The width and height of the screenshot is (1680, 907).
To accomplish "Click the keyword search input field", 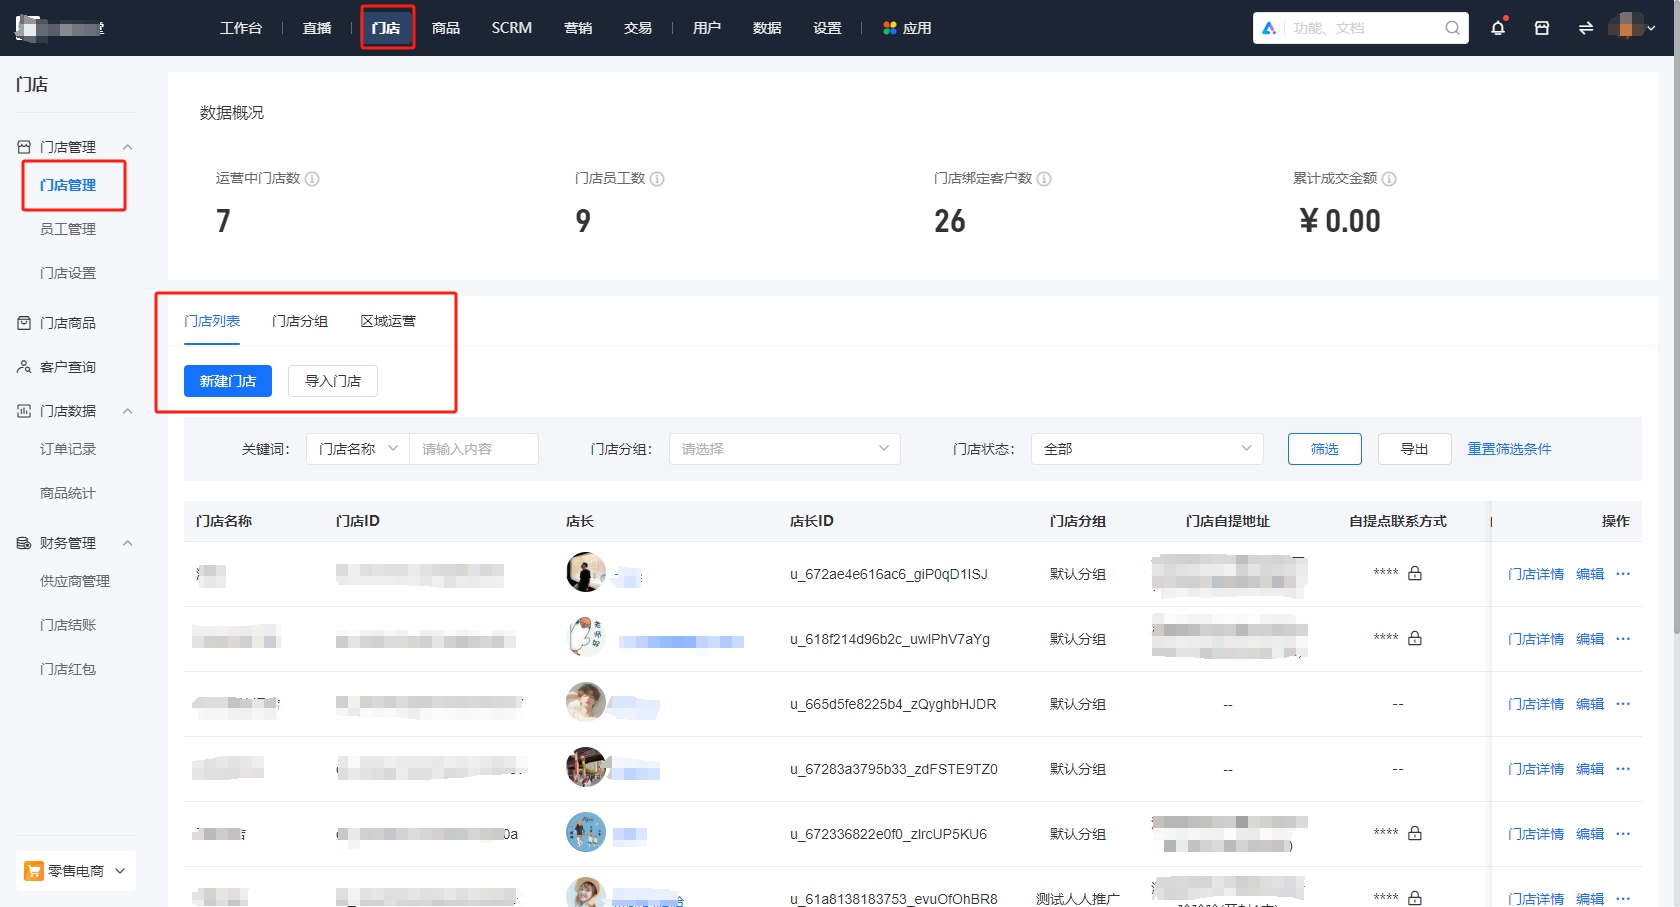I will pos(475,448).
